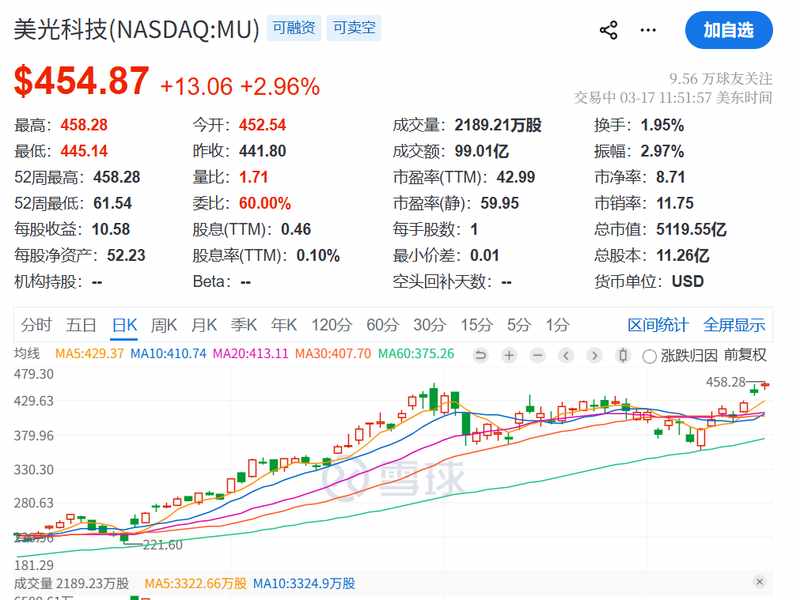
Task: Zoom in on the candlestick chart
Action: point(509,355)
